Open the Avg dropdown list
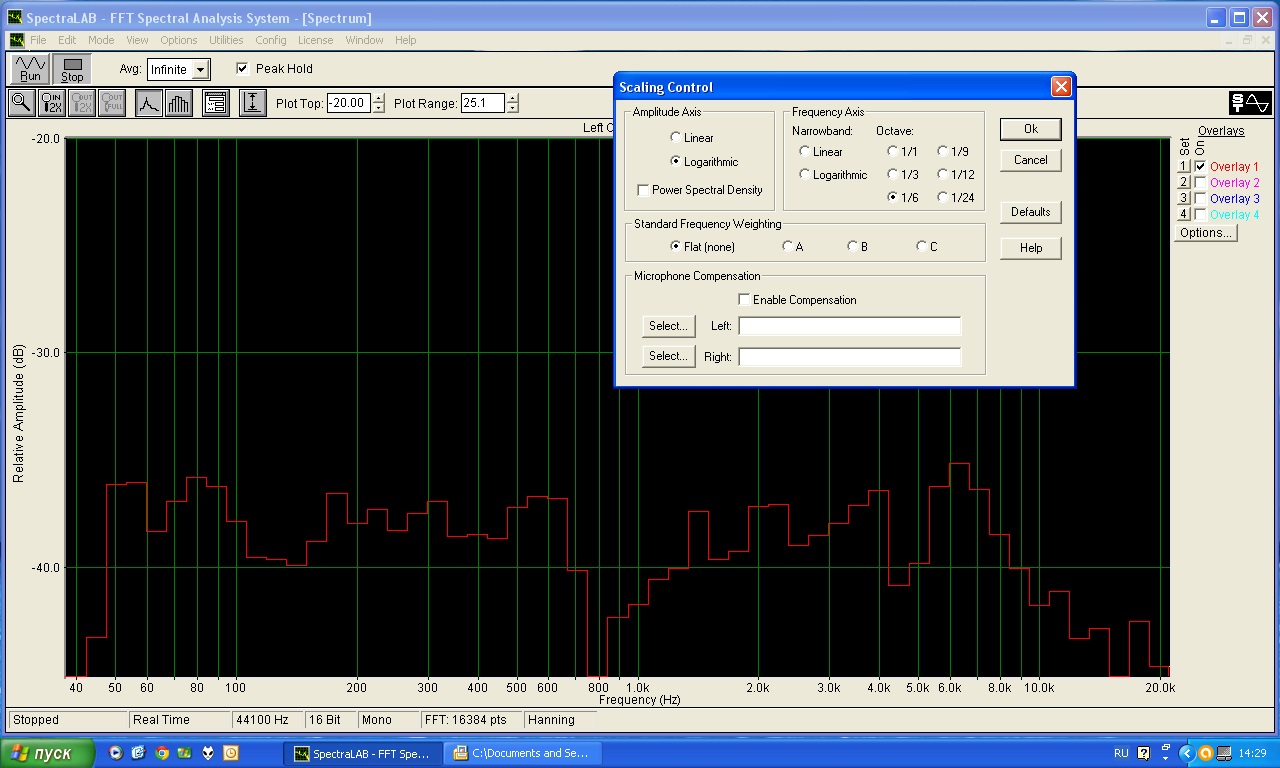Viewport: 1280px width, 768px height. click(x=201, y=70)
